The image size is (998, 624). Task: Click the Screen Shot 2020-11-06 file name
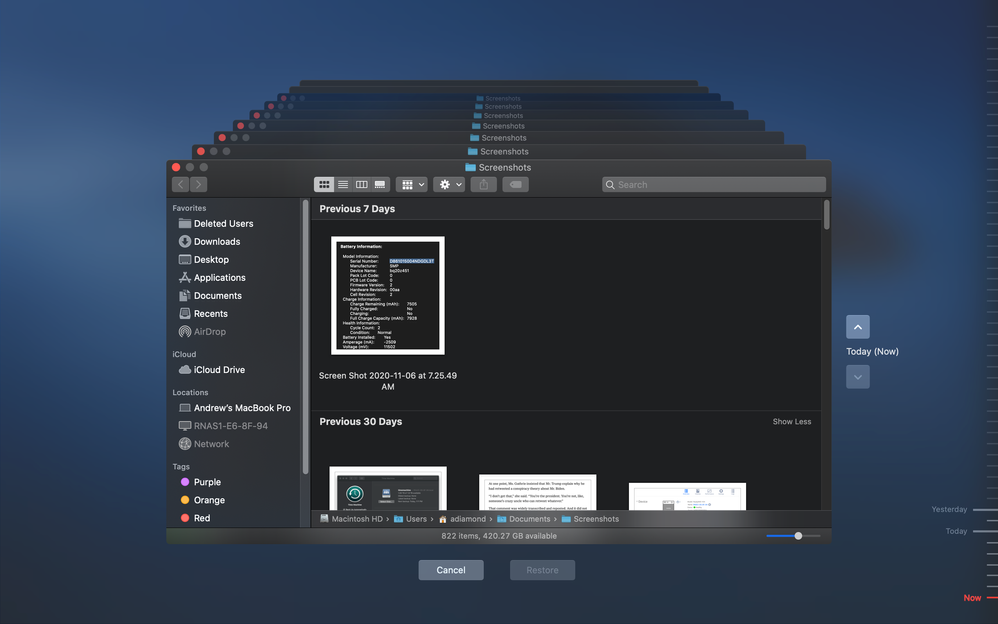point(388,381)
